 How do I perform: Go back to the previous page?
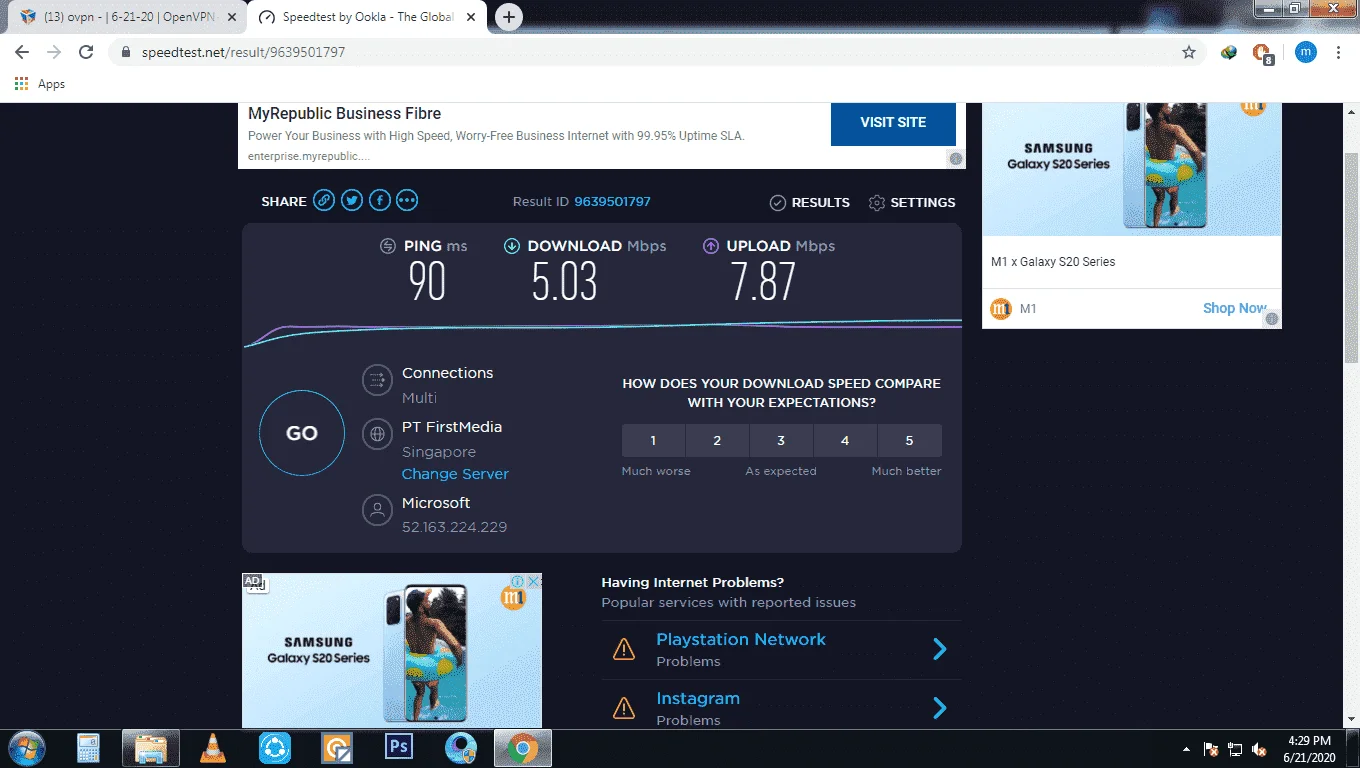pos(22,52)
